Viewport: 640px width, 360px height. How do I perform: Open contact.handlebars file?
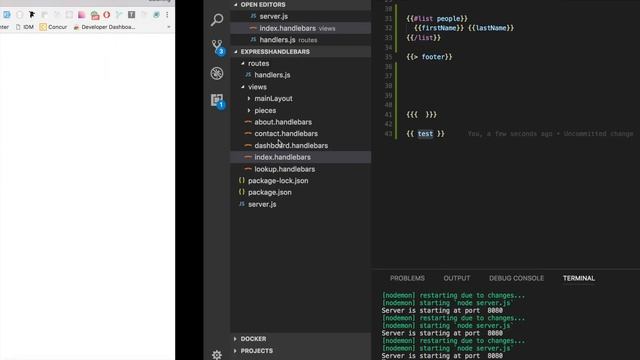[301, 133]
